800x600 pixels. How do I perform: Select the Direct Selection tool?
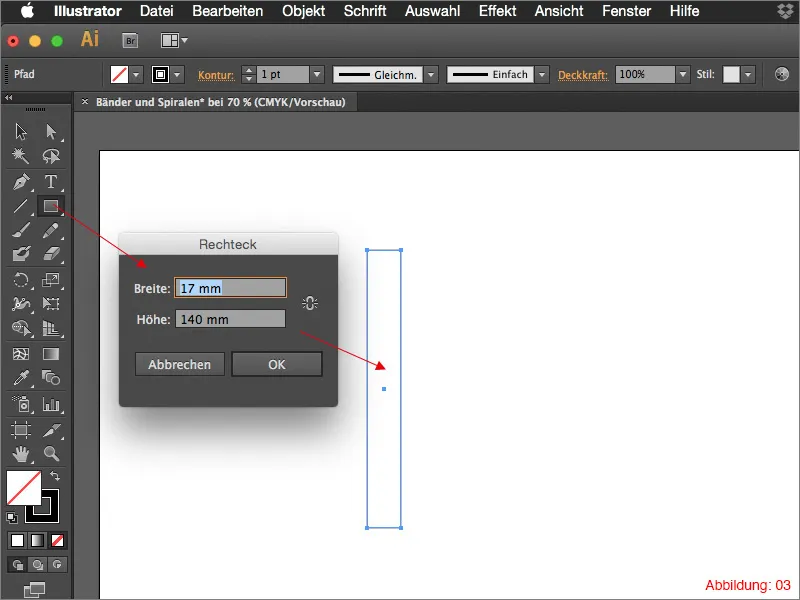[51, 132]
